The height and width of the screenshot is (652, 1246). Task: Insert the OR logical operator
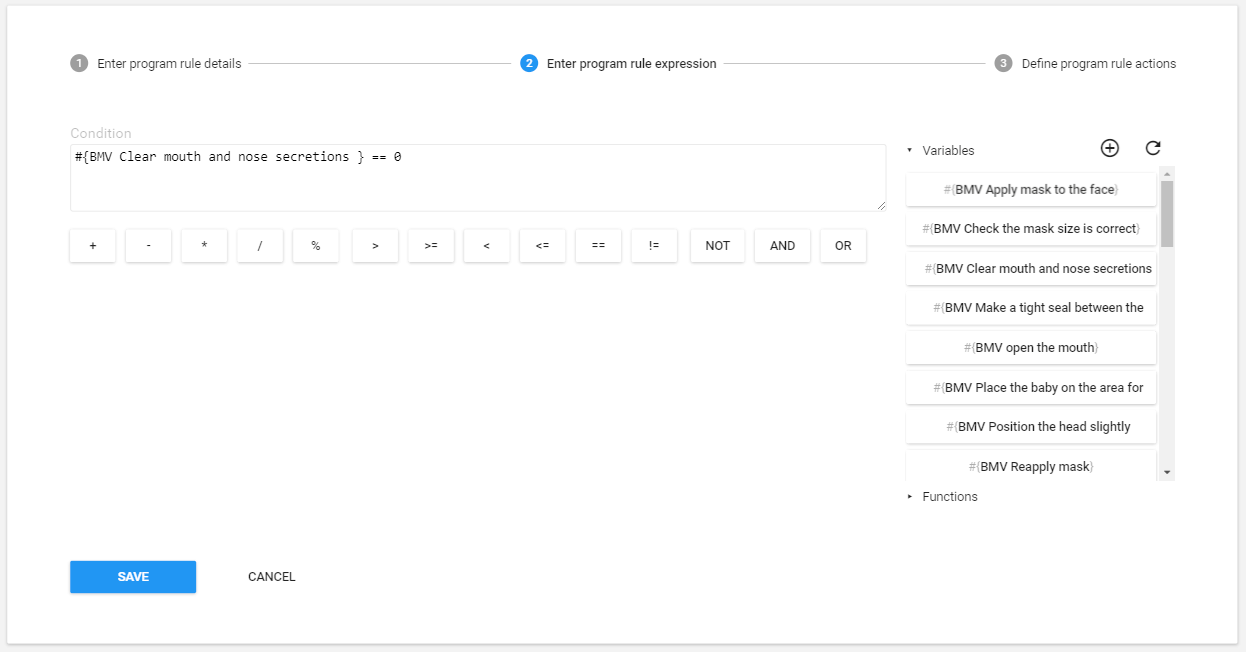tap(843, 246)
